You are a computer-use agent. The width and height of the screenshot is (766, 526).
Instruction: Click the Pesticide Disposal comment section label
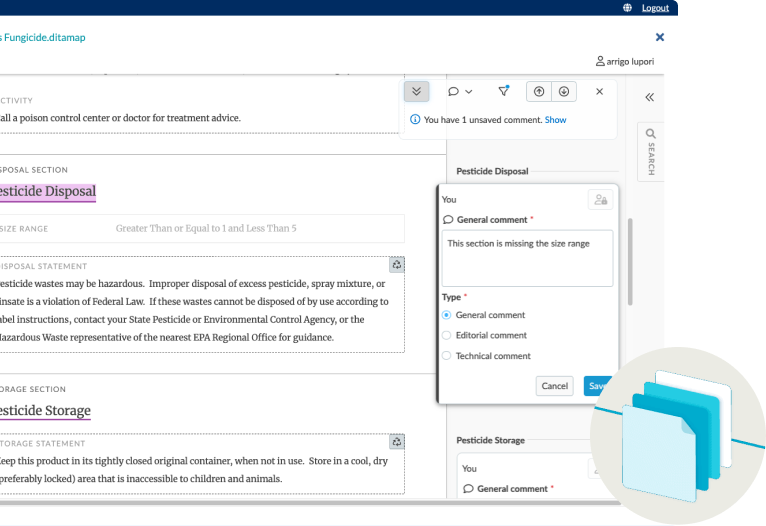click(492, 171)
